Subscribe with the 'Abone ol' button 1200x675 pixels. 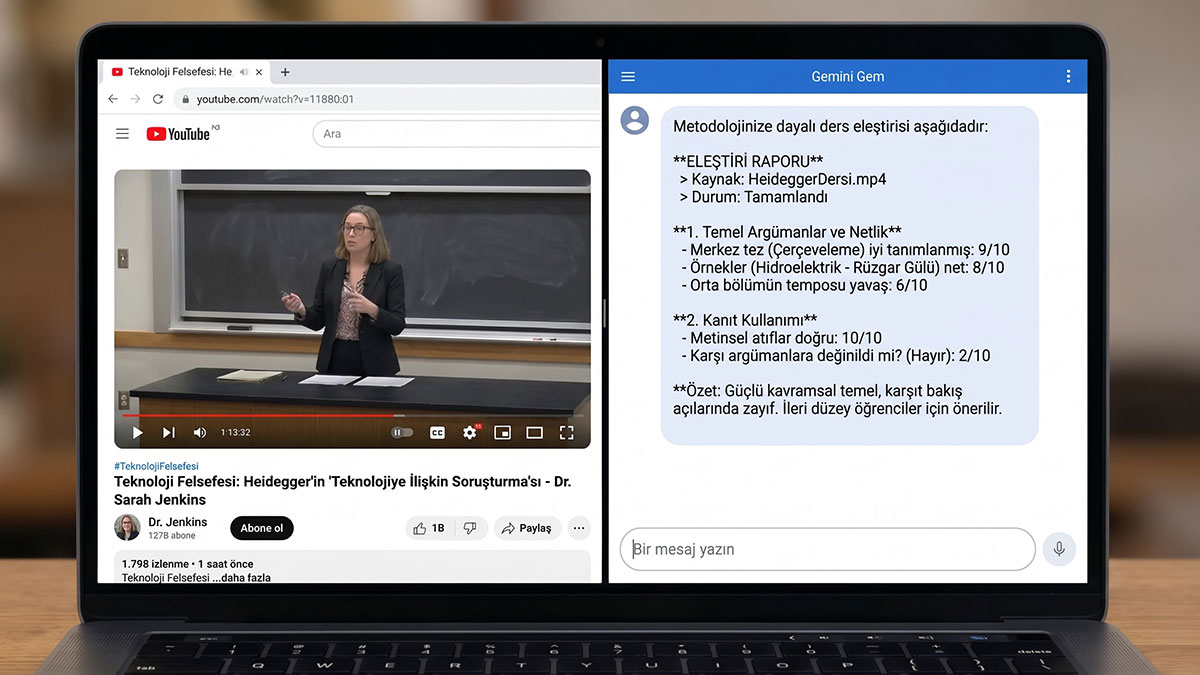(x=262, y=528)
